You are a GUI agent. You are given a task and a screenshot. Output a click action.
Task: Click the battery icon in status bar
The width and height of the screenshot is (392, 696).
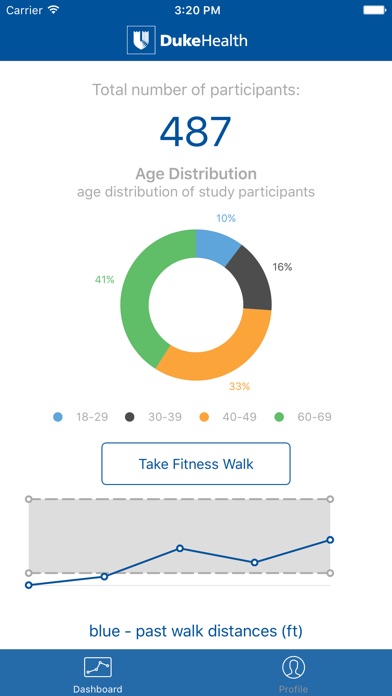(x=374, y=10)
